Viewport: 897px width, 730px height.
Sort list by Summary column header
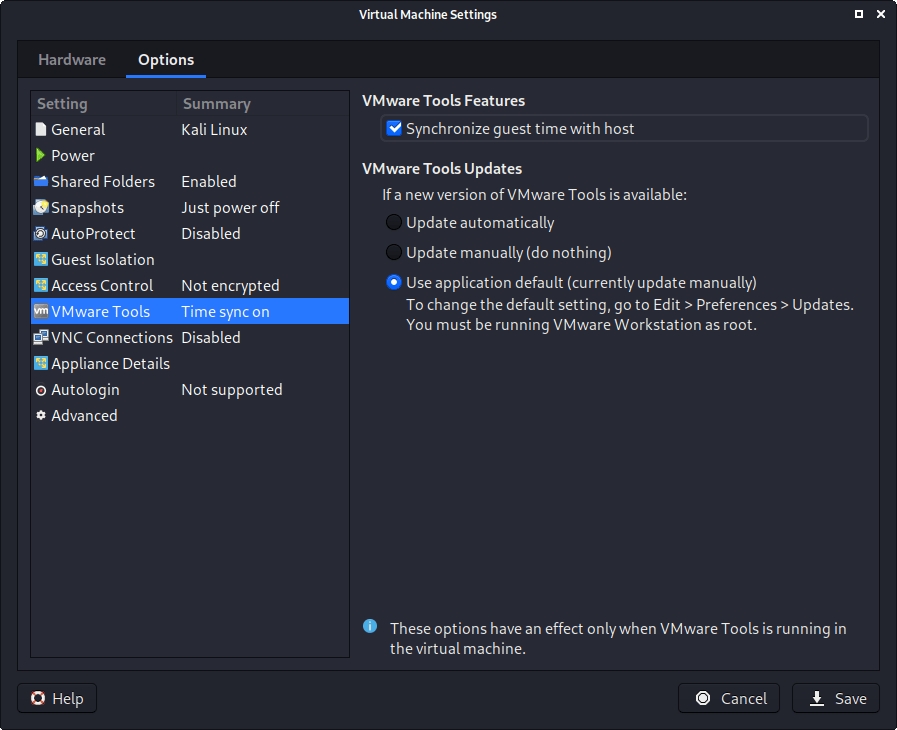(x=216, y=104)
